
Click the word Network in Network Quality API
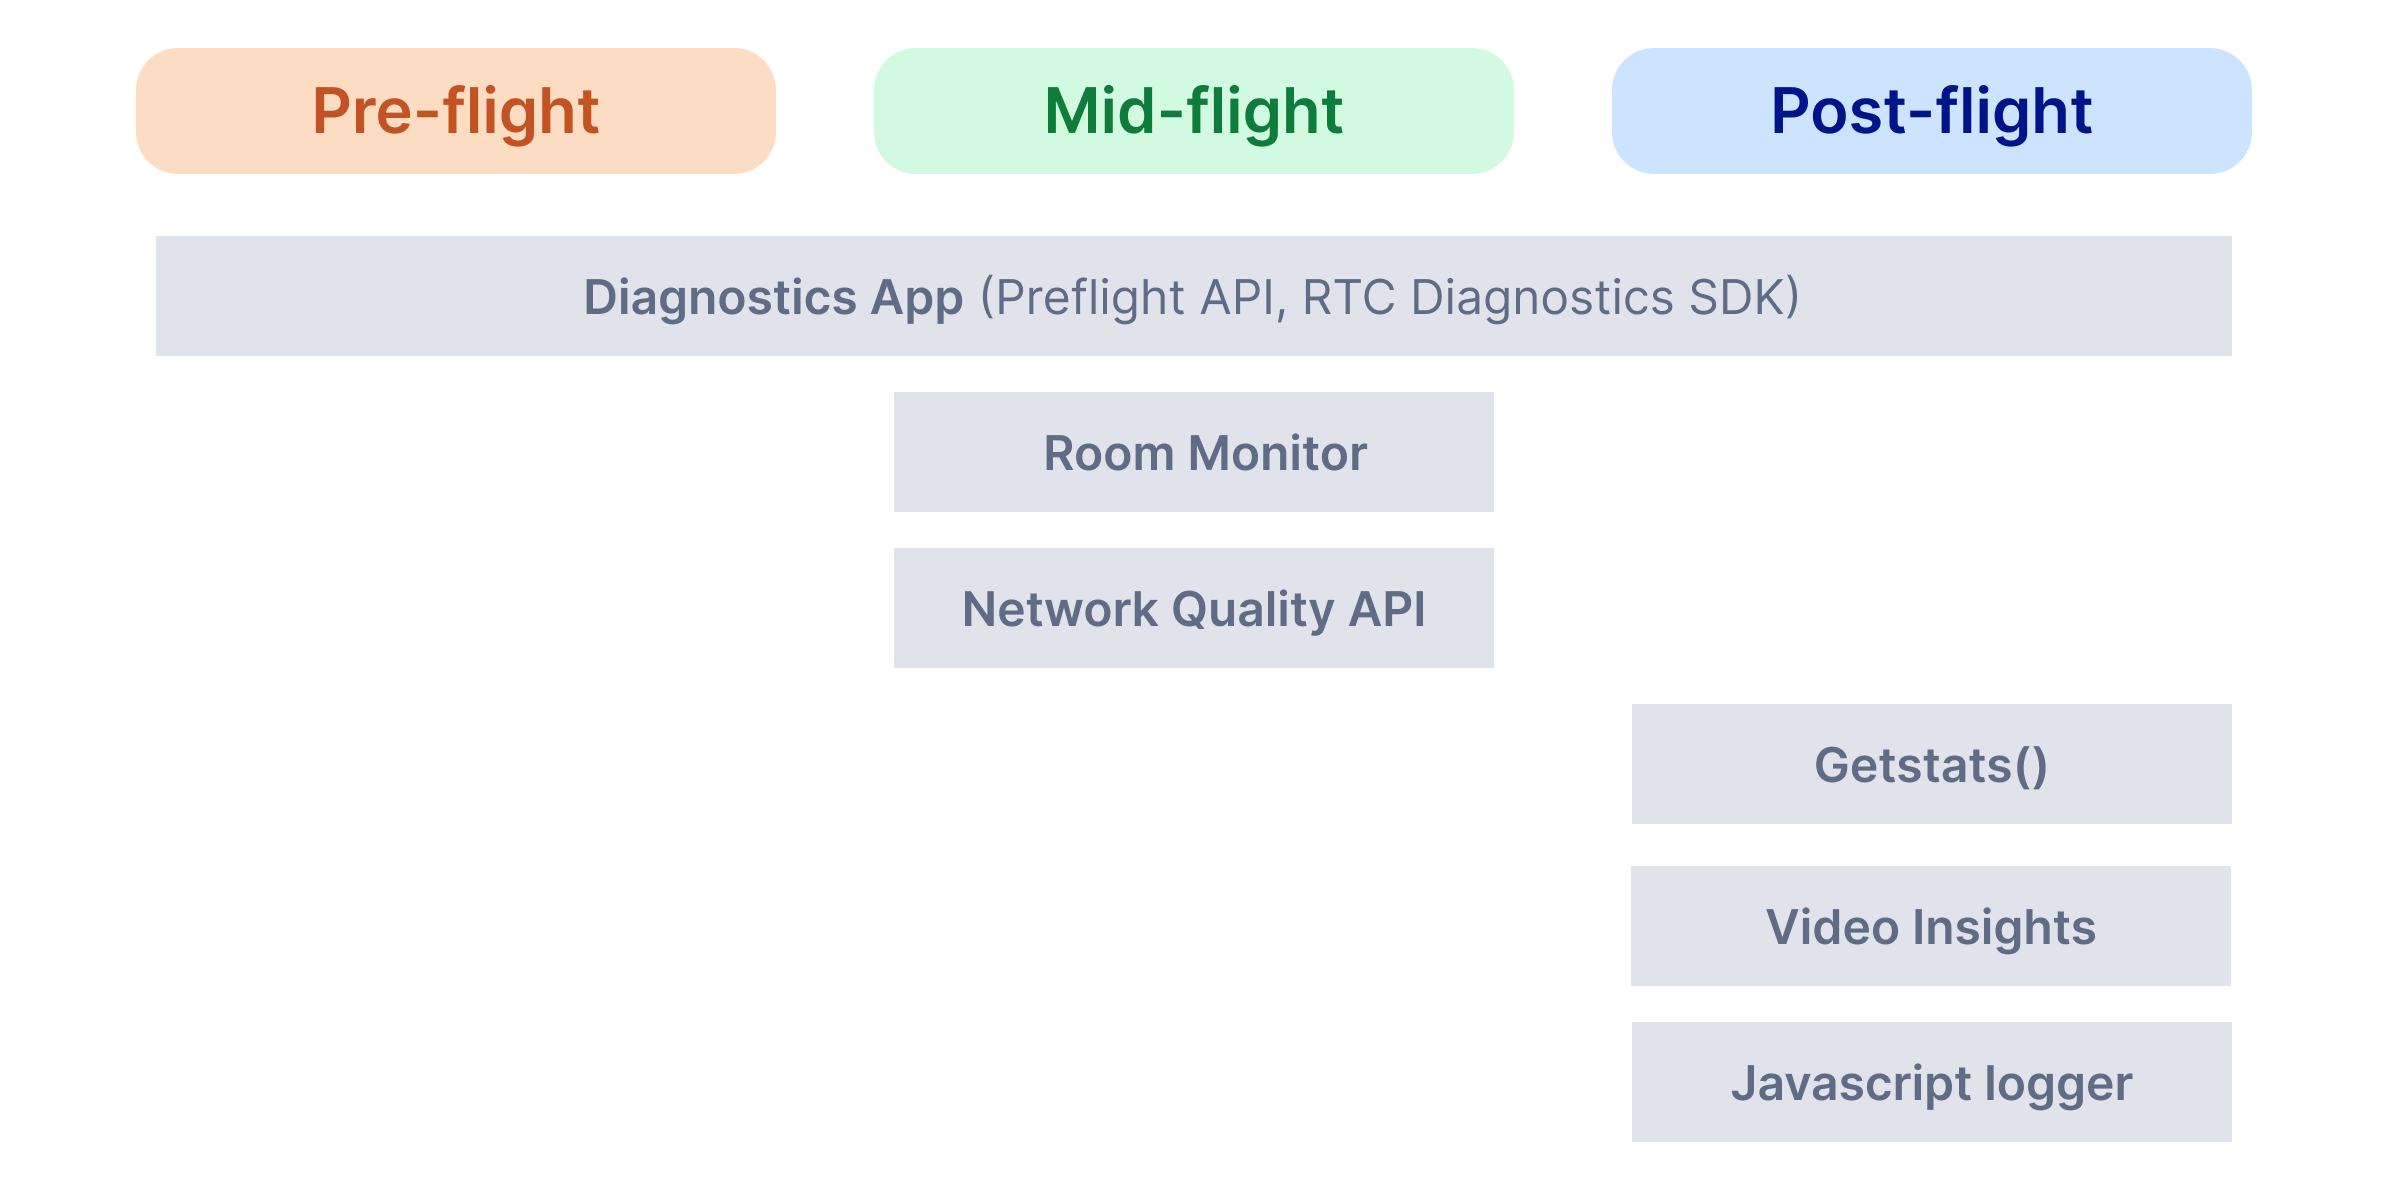pos(1060,610)
